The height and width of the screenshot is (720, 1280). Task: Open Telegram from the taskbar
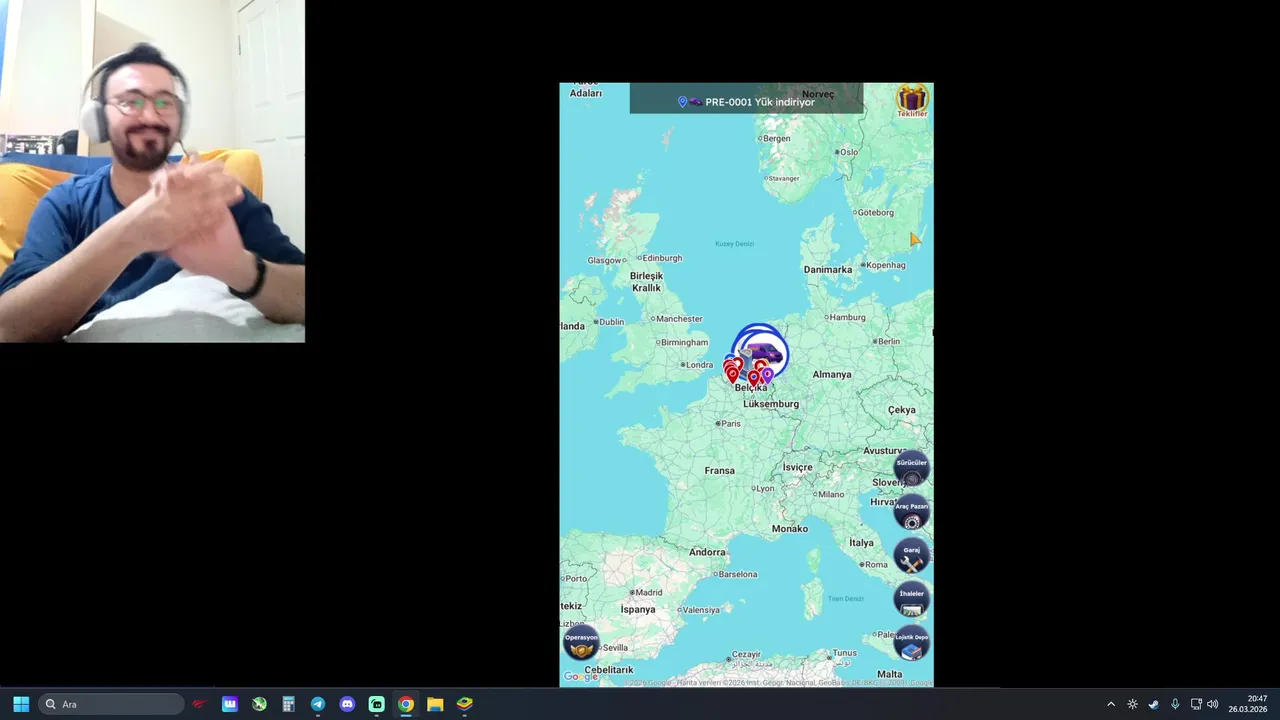pyautogui.click(x=317, y=704)
